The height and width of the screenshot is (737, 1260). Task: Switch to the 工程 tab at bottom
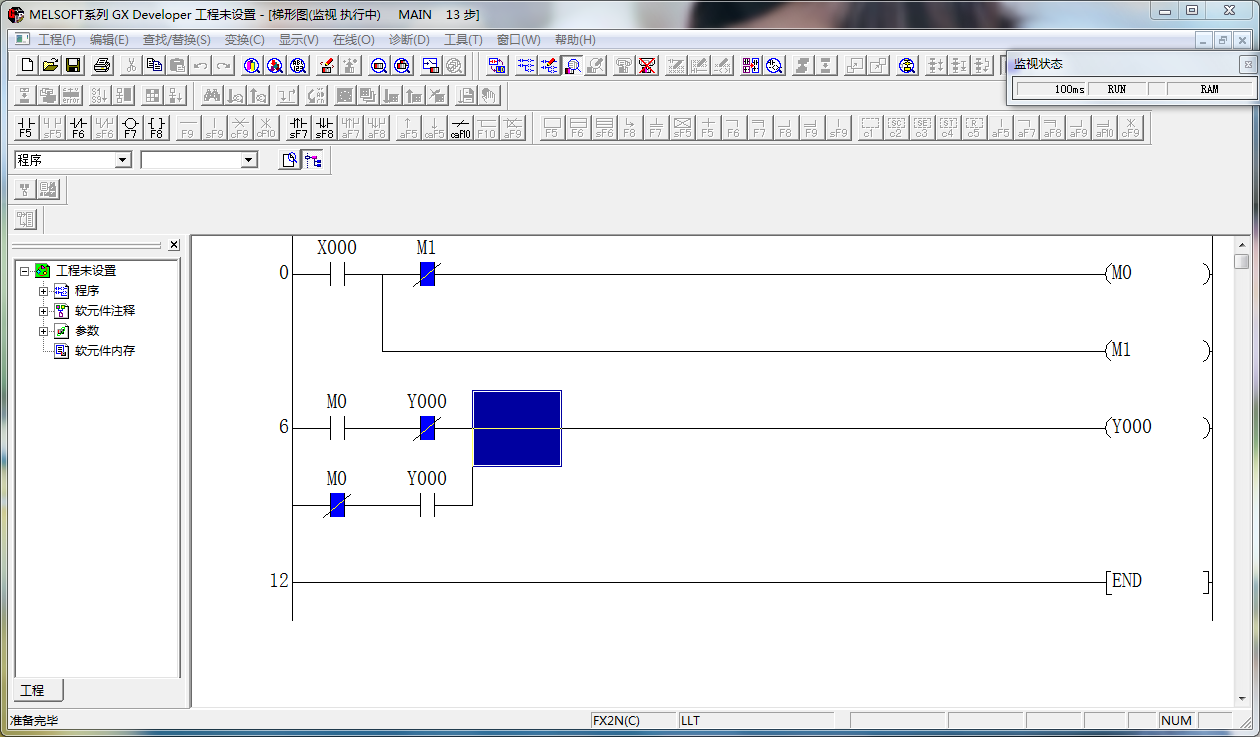point(34,691)
